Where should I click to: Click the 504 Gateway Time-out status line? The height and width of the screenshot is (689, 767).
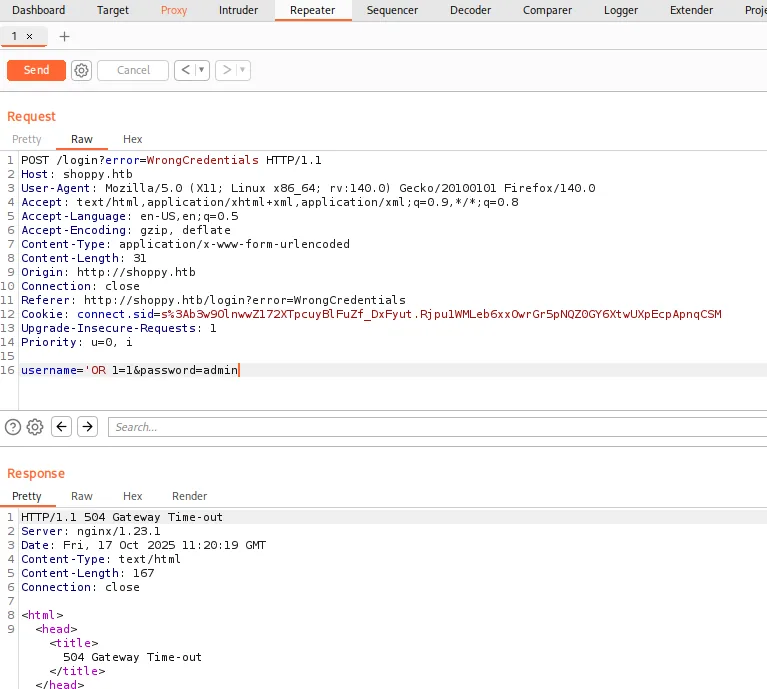122,517
